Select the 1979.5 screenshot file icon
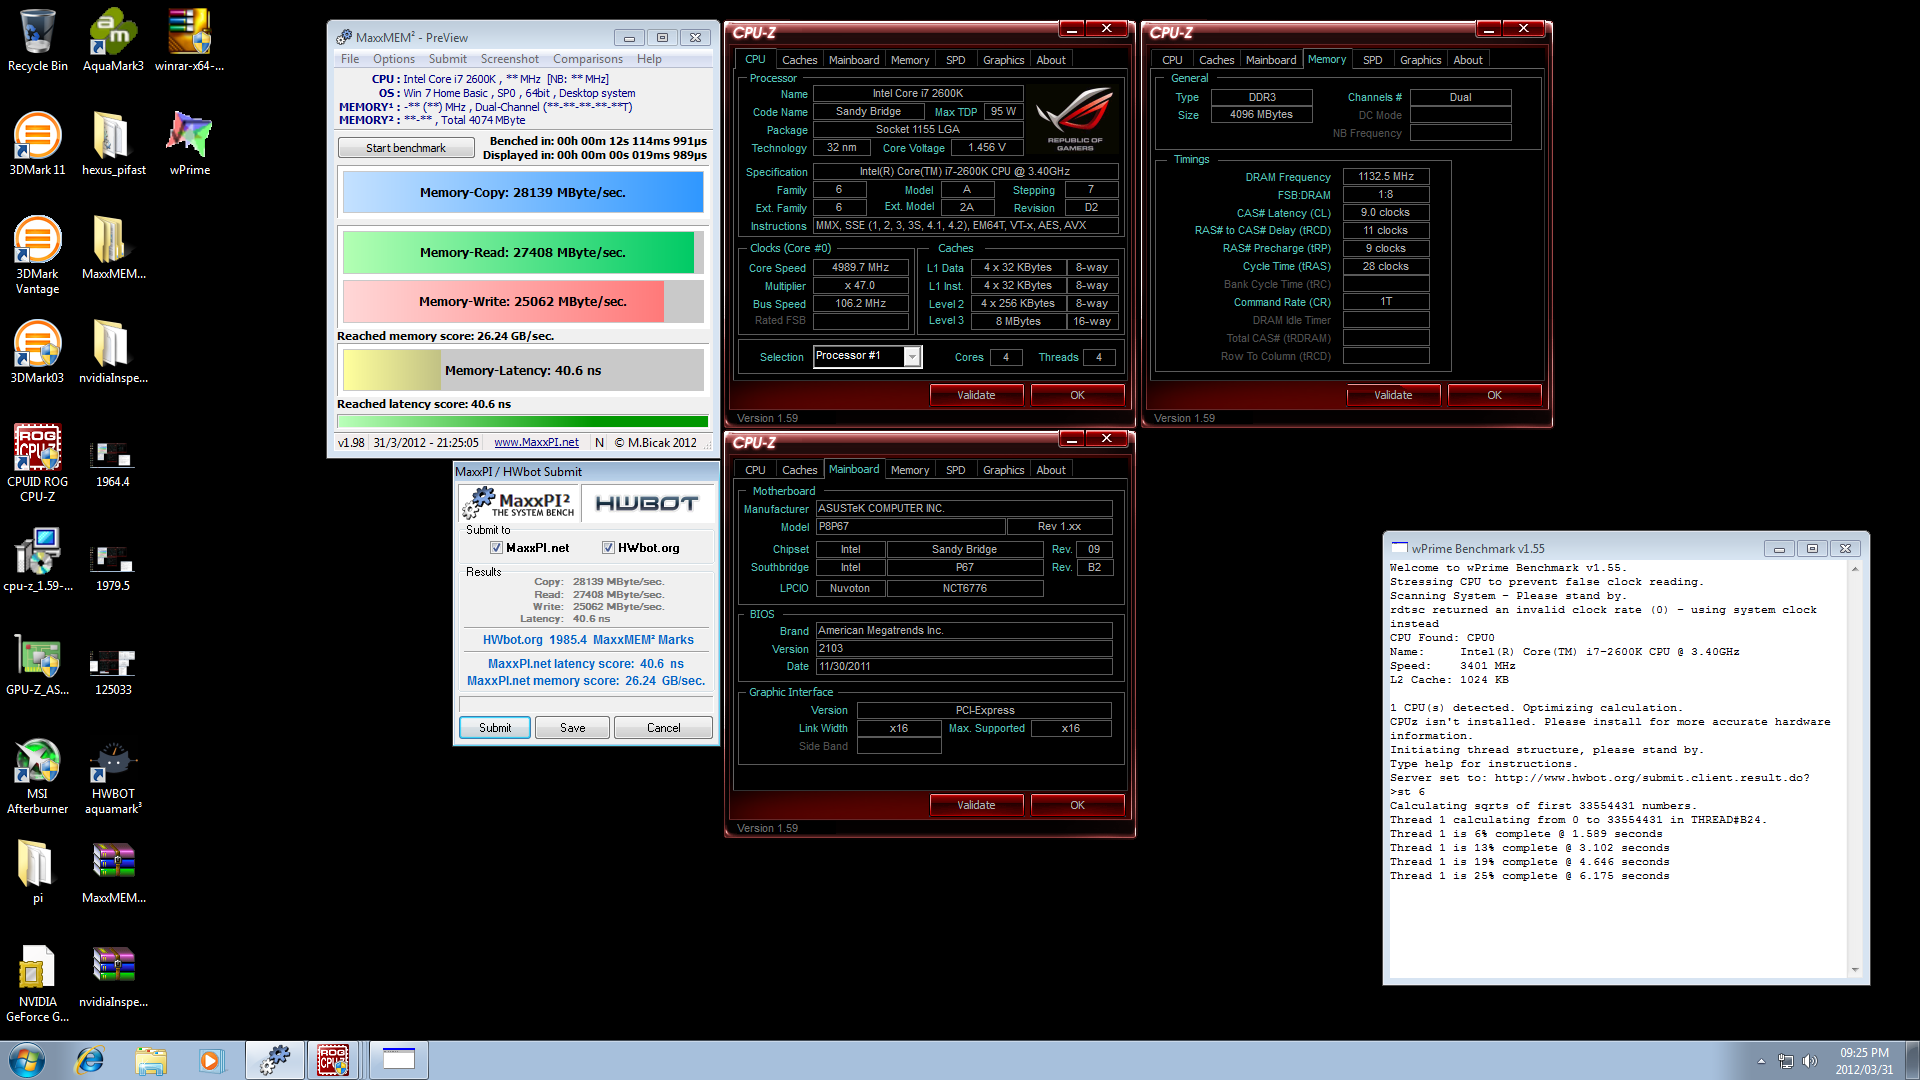1920x1080 pixels. 113,567
